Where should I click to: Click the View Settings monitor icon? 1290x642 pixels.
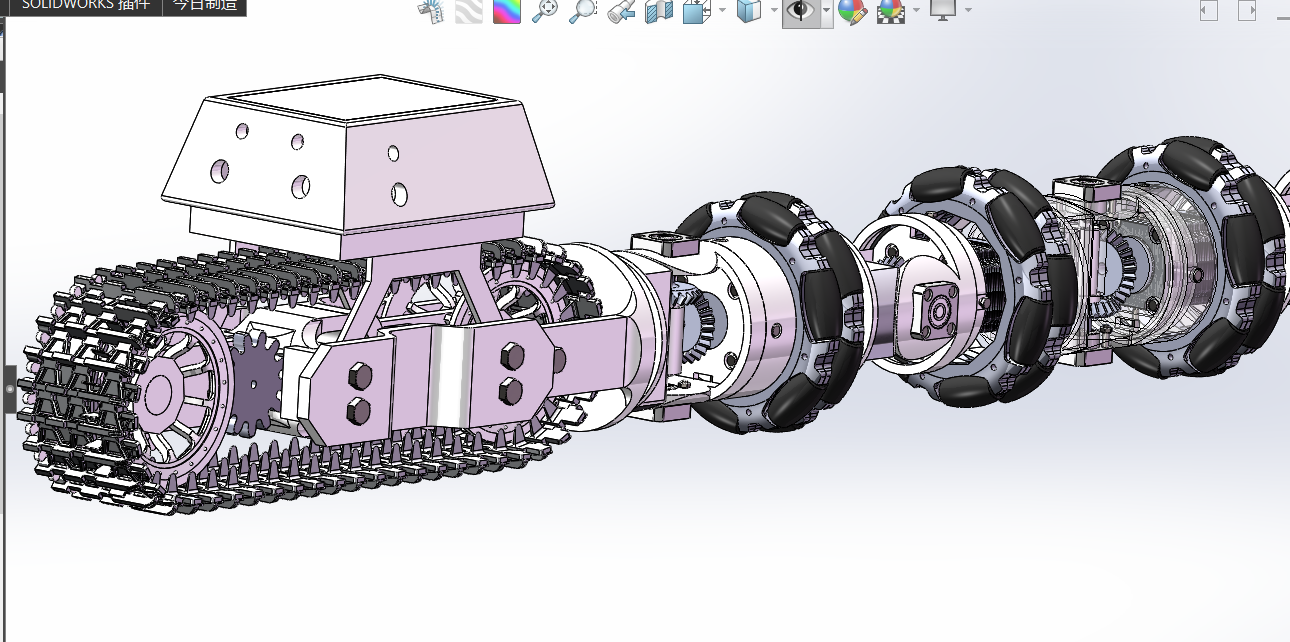point(943,10)
